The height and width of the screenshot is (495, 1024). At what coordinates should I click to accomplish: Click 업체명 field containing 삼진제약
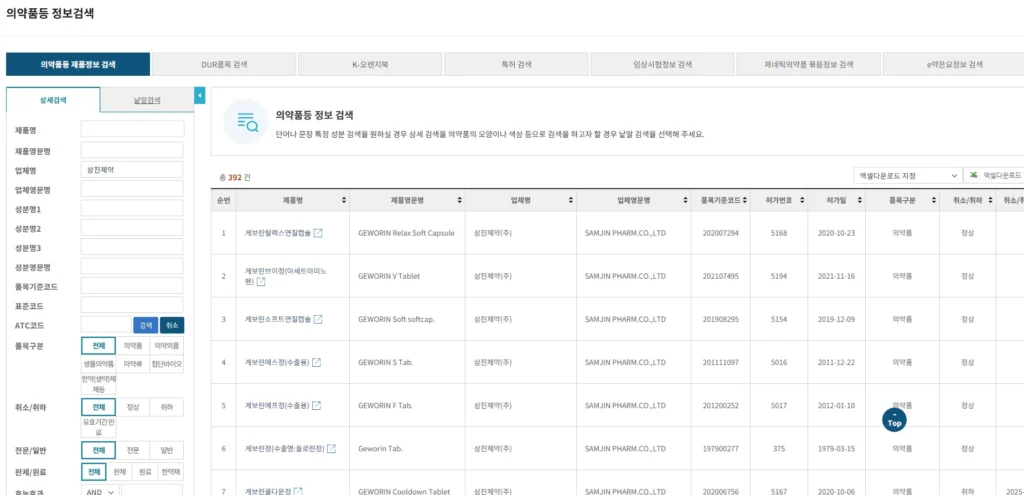tap(133, 169)
